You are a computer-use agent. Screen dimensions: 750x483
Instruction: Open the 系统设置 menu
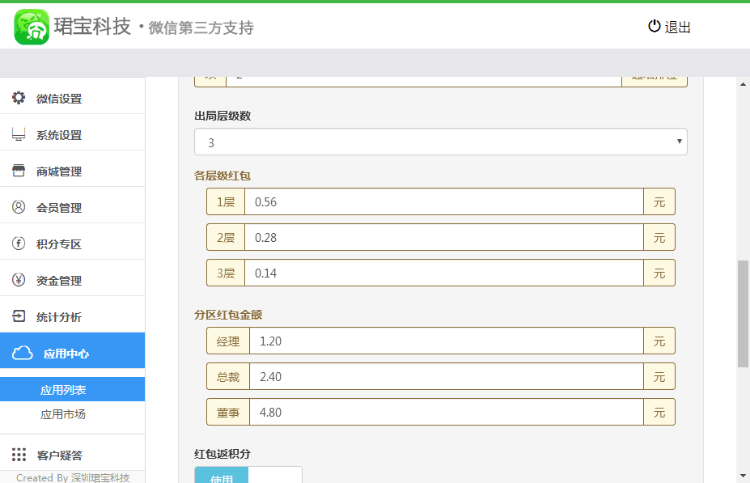73,132
